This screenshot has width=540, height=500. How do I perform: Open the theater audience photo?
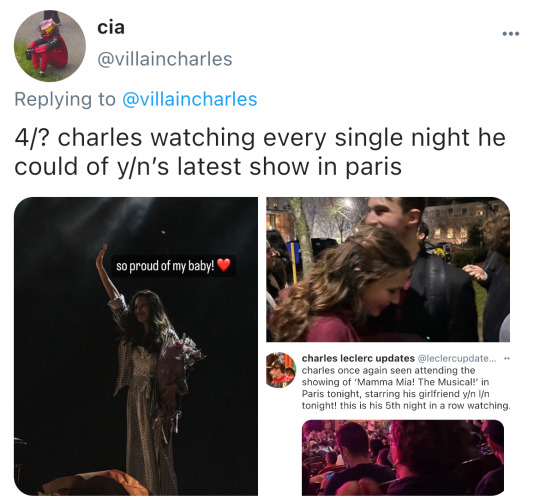pyautogui.click(x=403, y=458)
